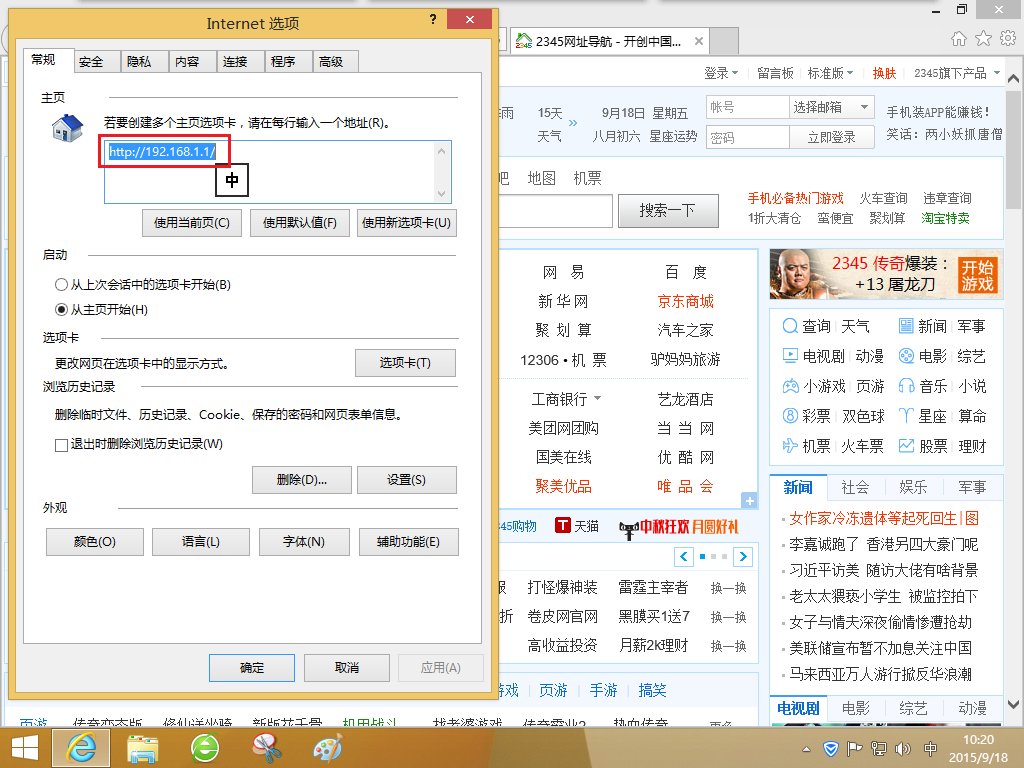Select 从上次会话中的选项卡开始 radio button
Image resolution: width=1024 pixels, height=768 pixels.
tap(62, 285)
